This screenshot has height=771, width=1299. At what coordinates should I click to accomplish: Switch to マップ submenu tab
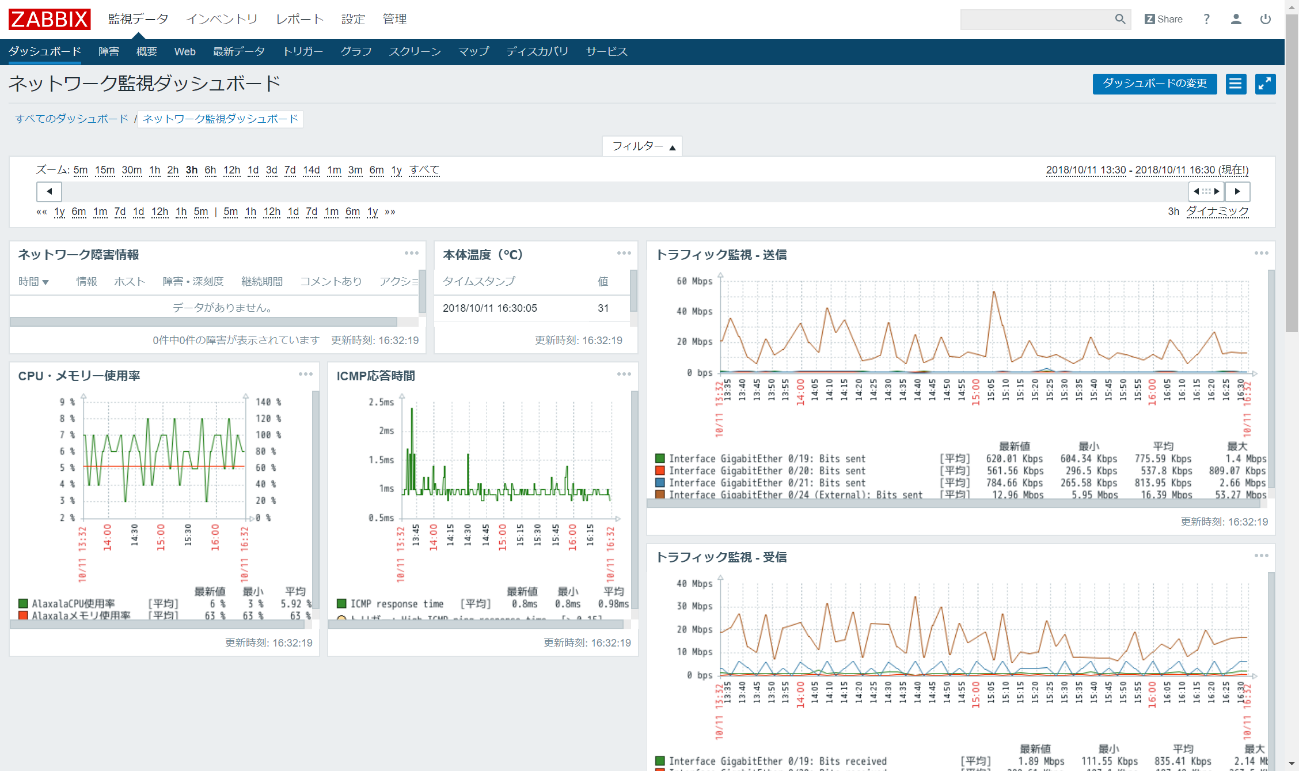(x=474, y=51)
